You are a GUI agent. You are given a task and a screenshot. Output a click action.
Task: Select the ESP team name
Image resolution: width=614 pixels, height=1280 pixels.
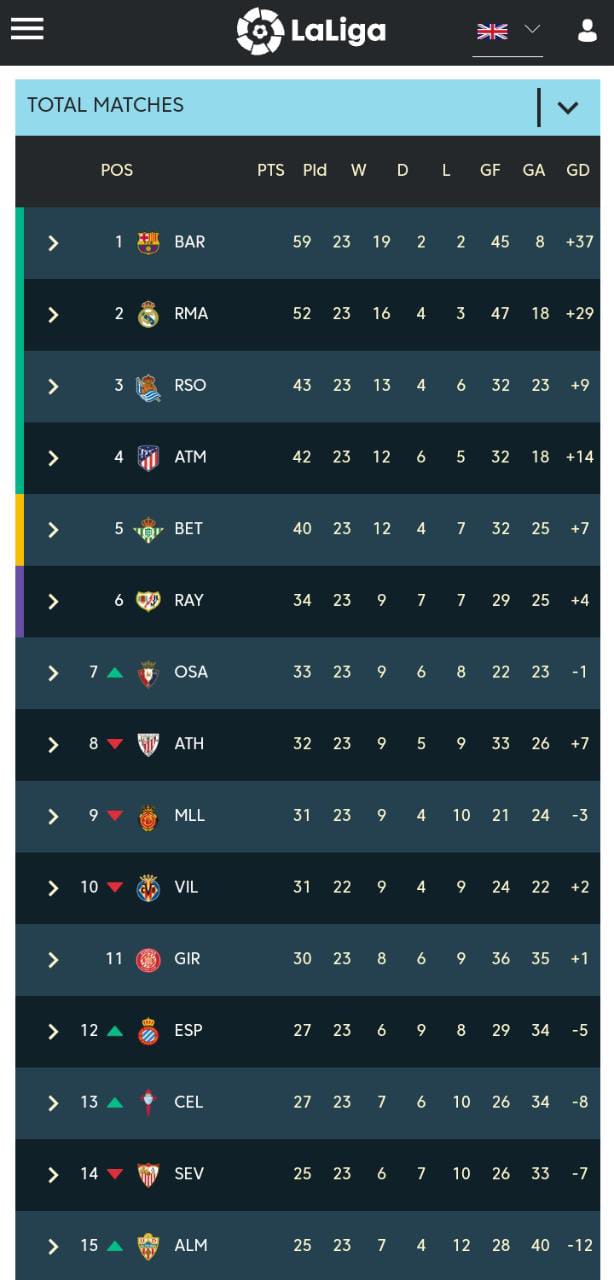point(188,1030)
